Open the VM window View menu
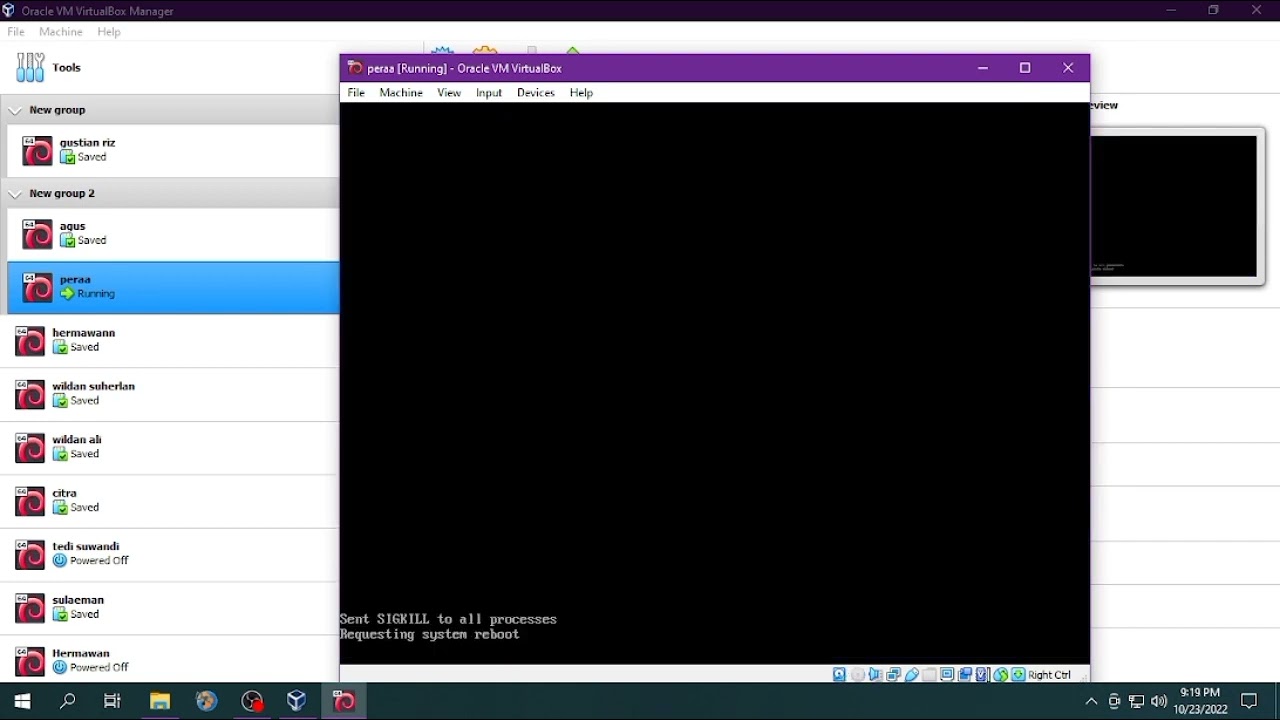Viewport: 1280px width, 720px height. point(449,92)
